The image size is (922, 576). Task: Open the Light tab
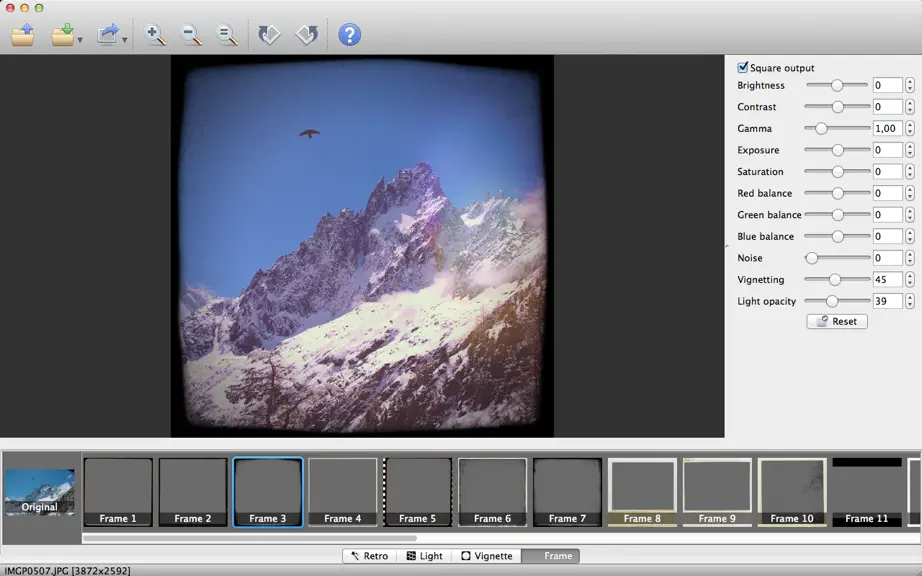[x=425, y=555]
